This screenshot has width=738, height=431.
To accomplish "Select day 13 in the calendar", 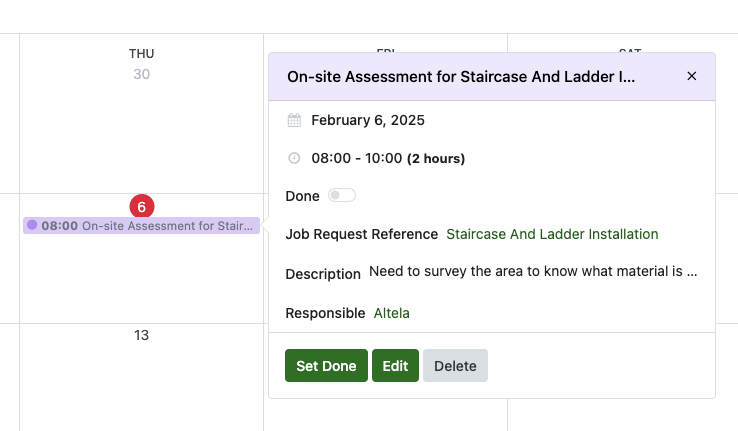I will point(141,335).
